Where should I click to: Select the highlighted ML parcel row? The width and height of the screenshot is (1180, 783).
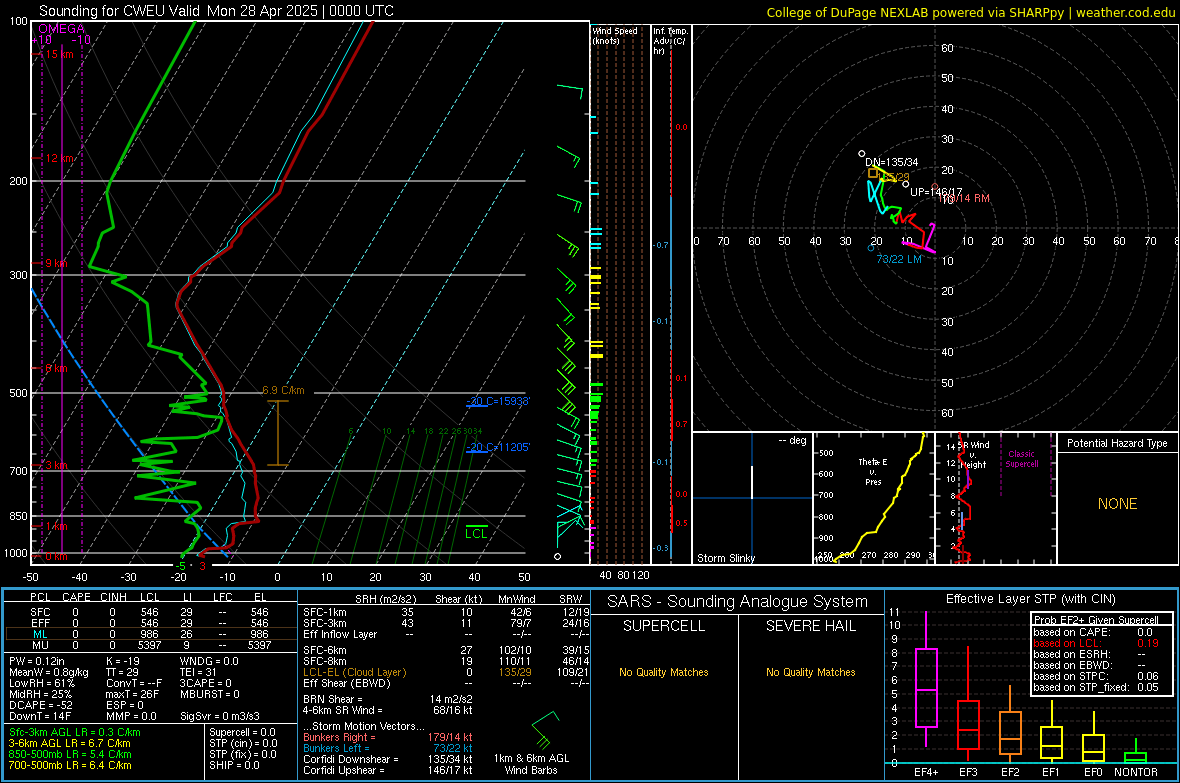151,634
